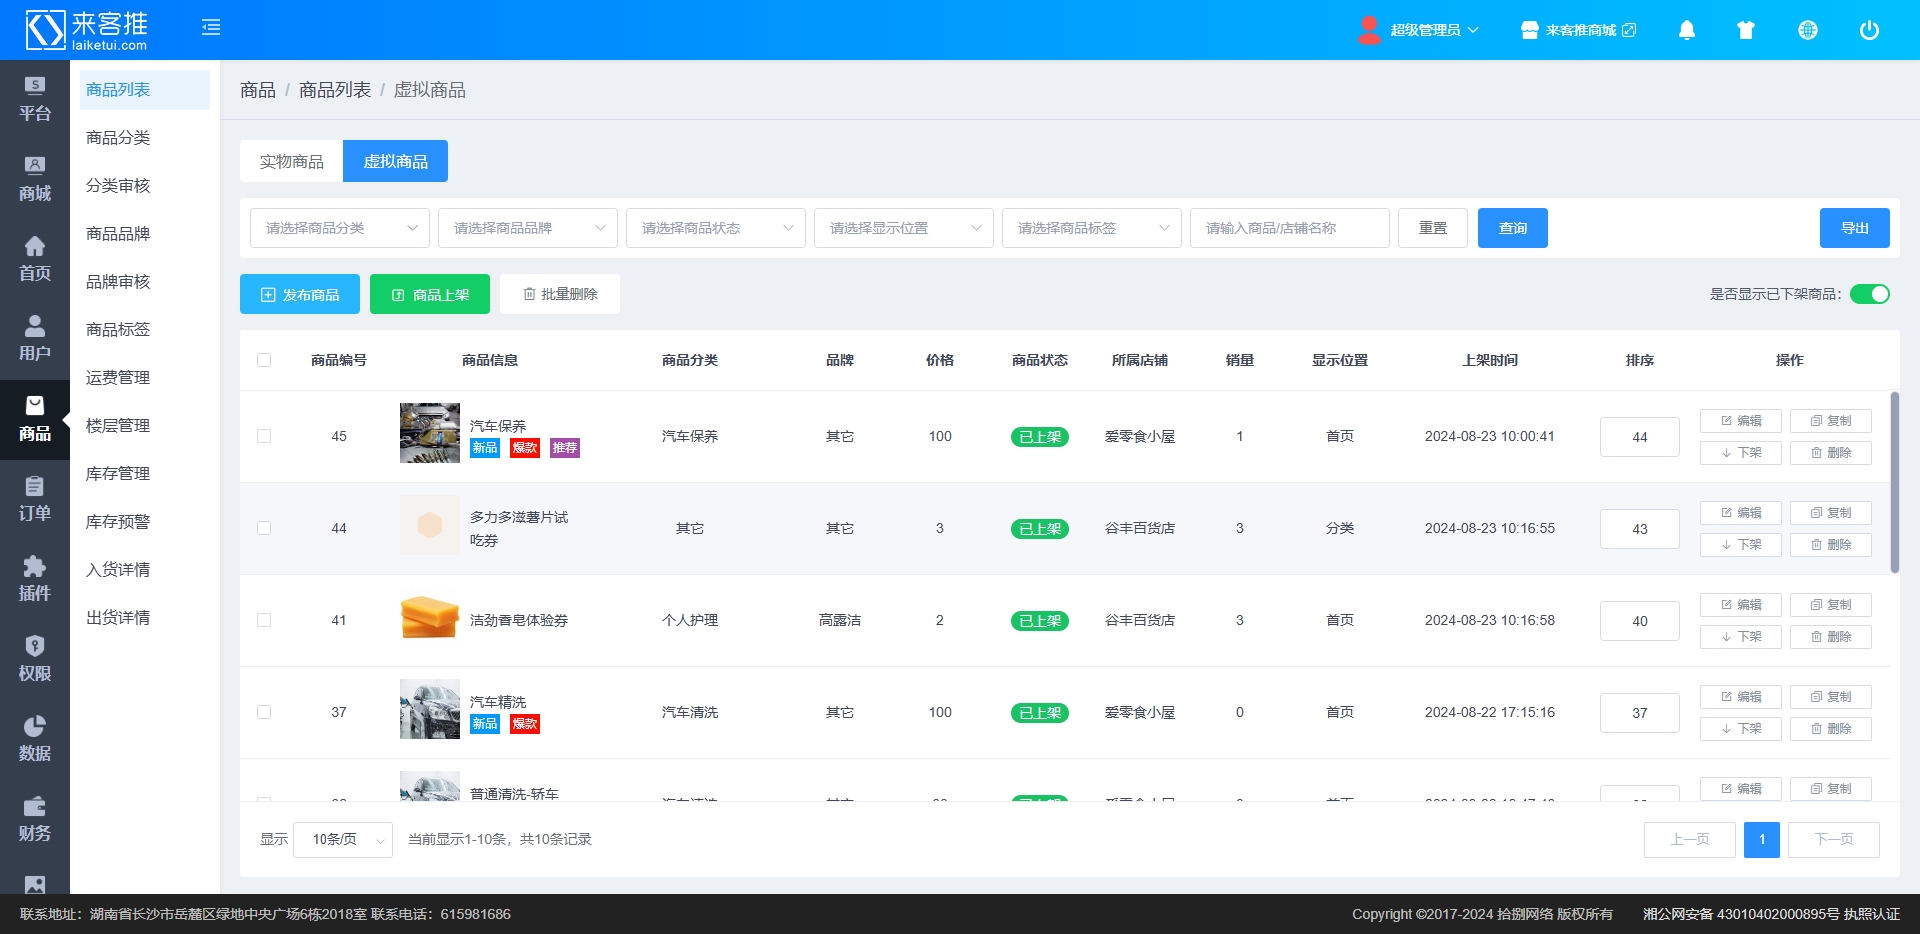Open the notification bell
This screenshot has height=934, width=1920.
tap(1686, 30)
